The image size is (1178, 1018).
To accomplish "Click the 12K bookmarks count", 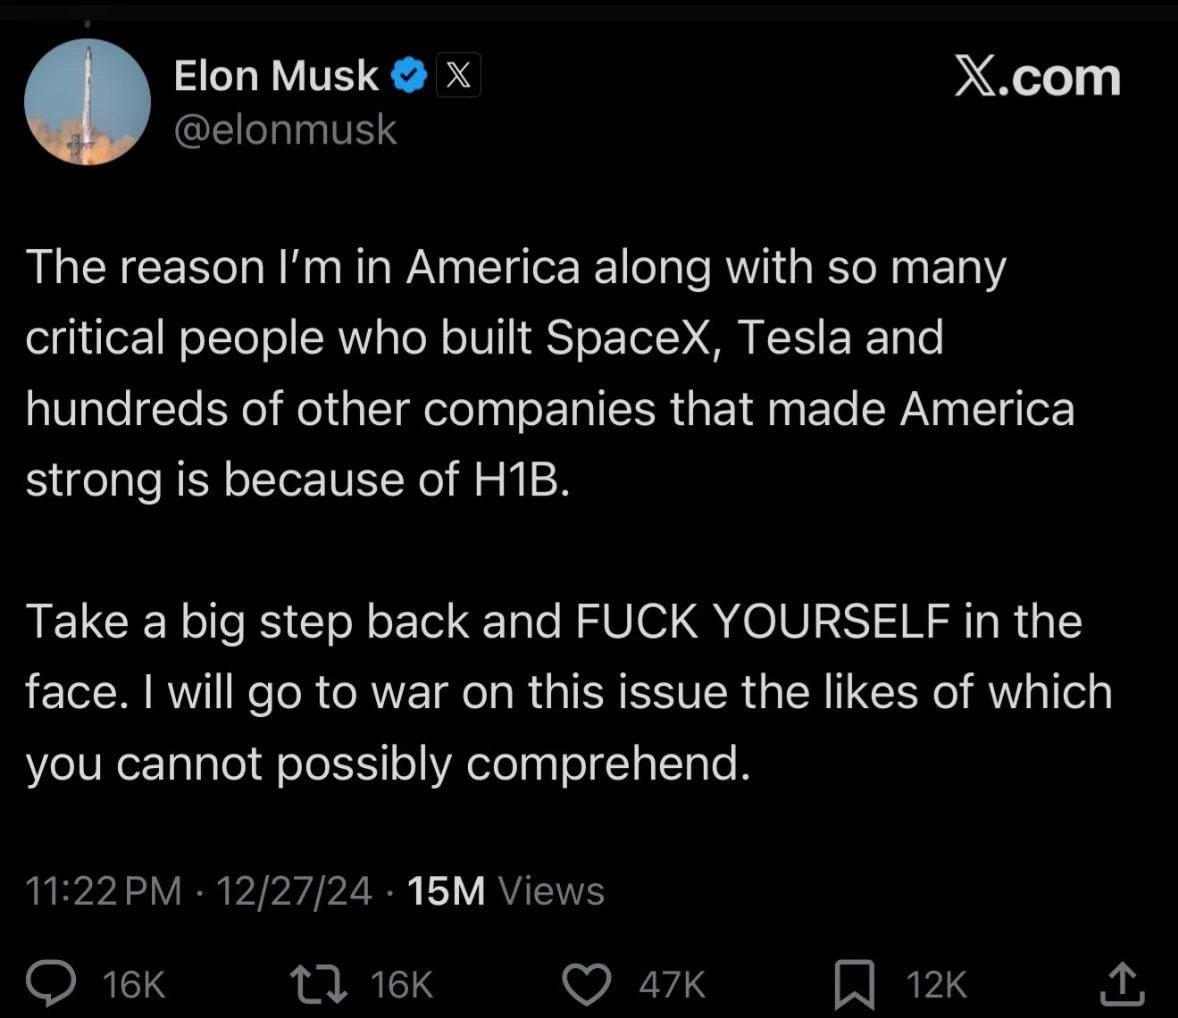I will pyautogui.click(x=937, y=984).
